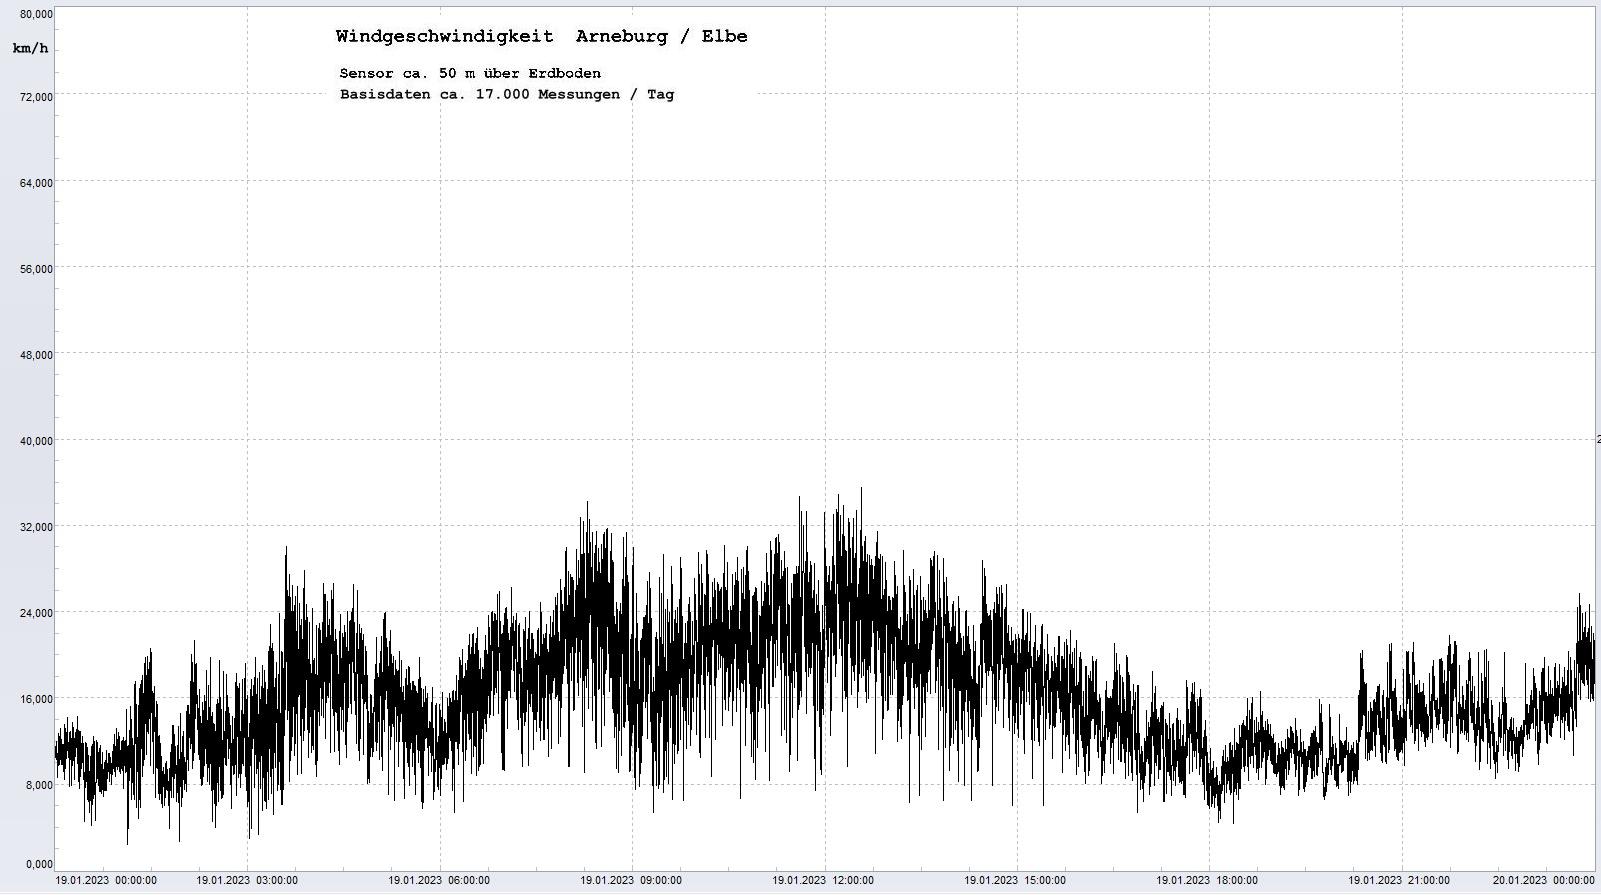The width and height of the screenshot is (1601, 895).
Task: Select the 19.01.2023 03:00:00 time label
Action: pos(247,881)
